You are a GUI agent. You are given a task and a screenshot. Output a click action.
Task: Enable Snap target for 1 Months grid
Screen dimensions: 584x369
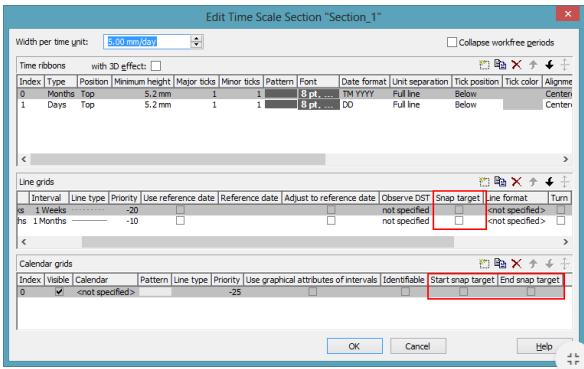[x=459, y=221]
